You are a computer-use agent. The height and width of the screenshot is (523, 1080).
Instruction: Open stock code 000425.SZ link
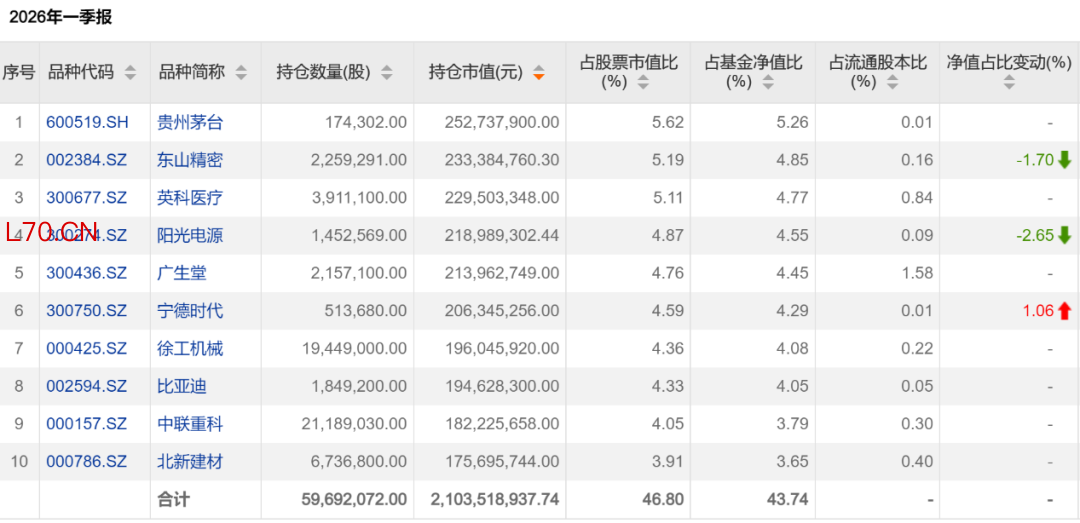click(87, 349)
